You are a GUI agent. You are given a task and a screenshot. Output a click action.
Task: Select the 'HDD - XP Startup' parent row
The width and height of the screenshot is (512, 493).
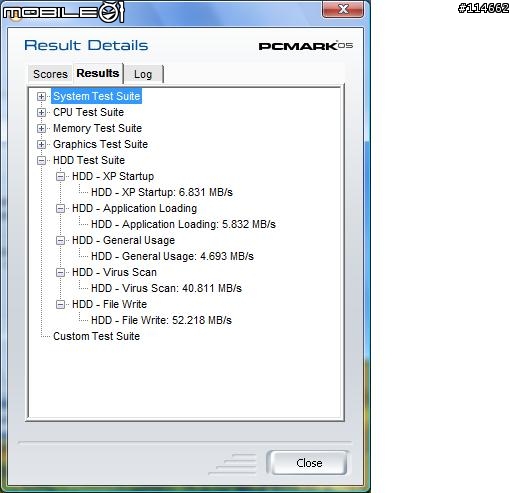point(113,176)
